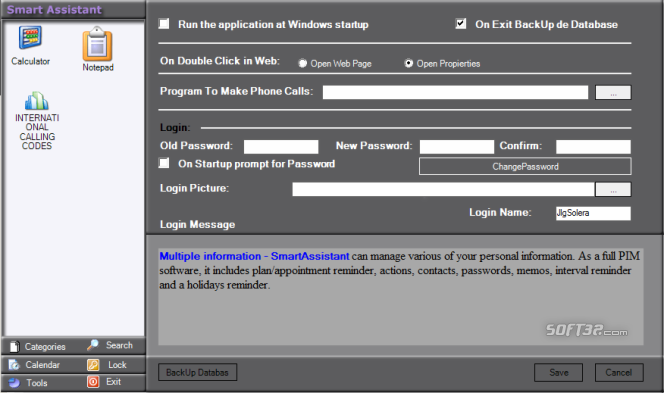
Task: Open the Notepad shortcut icon
Action: click(97, 44)
